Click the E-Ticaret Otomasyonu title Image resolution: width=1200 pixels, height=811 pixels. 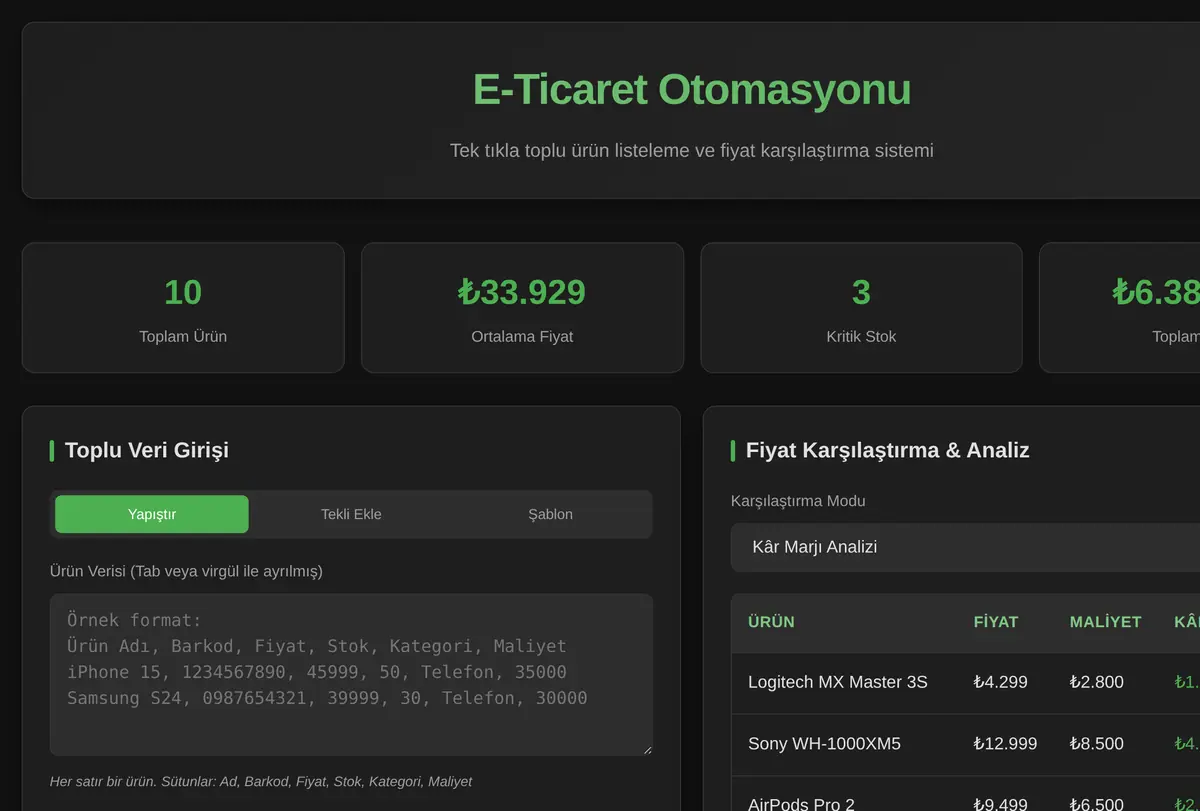692,89
